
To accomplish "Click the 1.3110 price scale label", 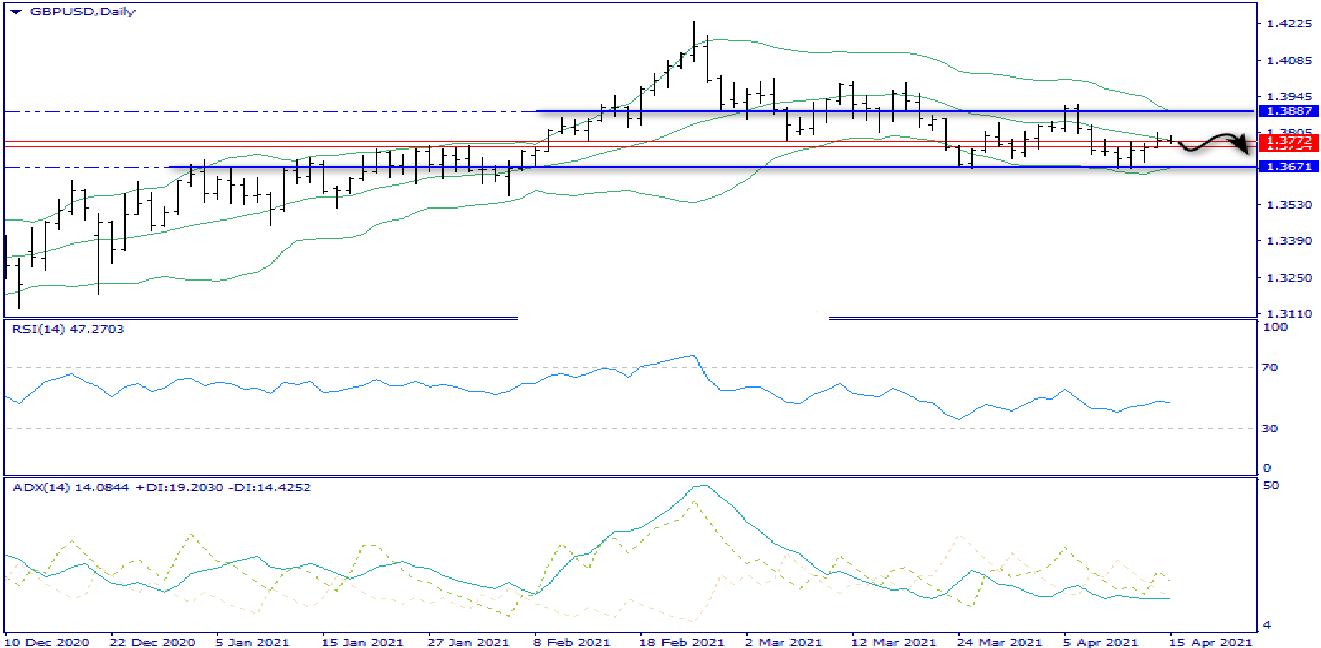I will [1283, 314].
